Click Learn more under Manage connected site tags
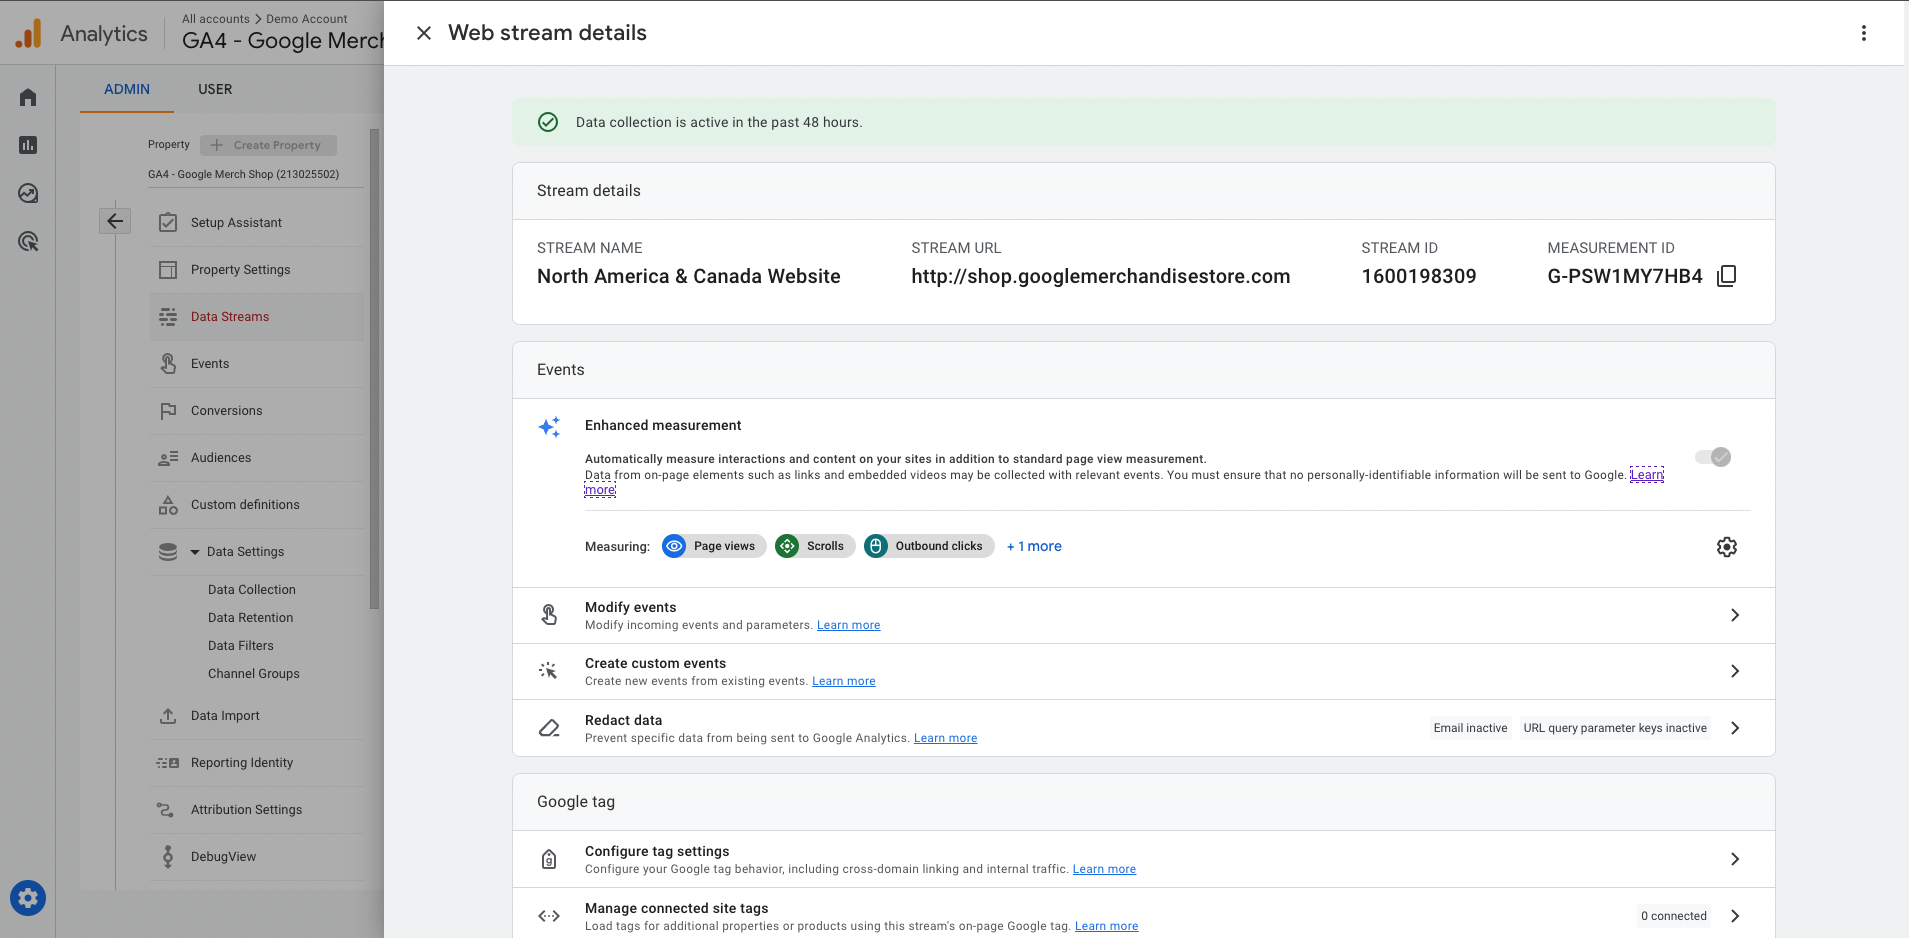Image resolution: width=1909 pixels, height=938 pixels. pos(1106,926)
